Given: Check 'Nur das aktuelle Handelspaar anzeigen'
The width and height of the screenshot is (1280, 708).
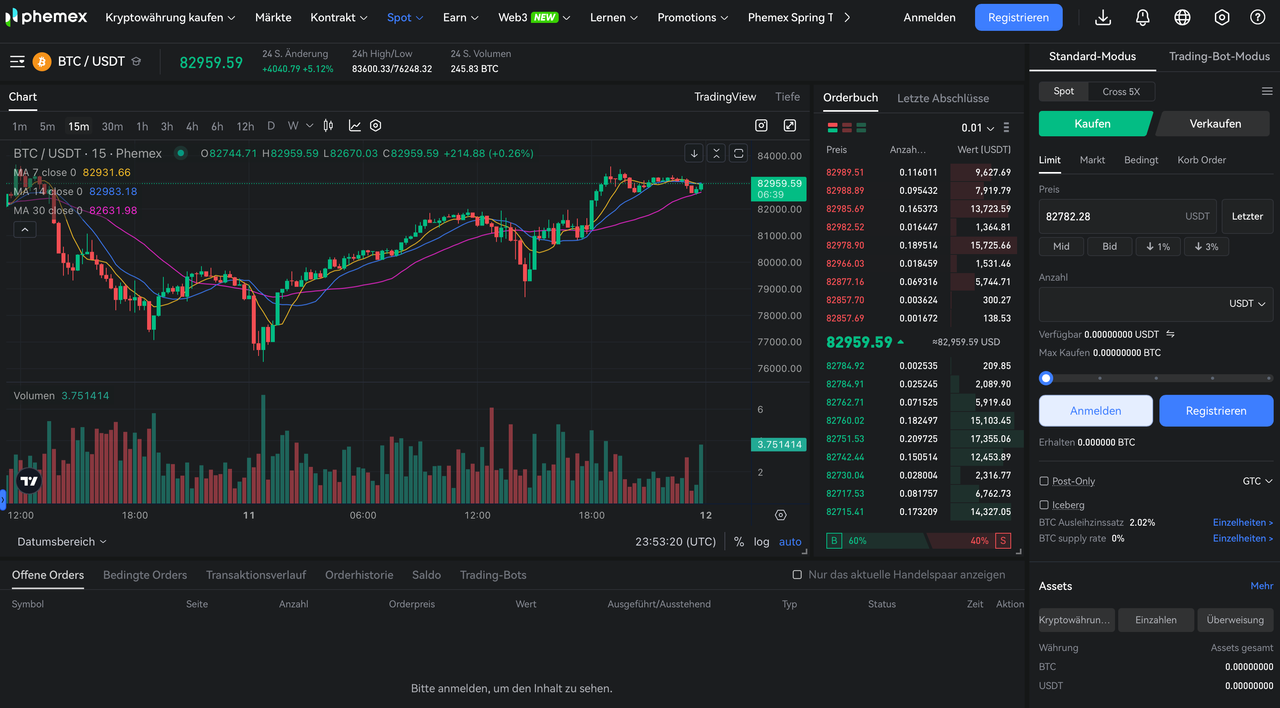Looking at the screenshot, I should pos(797,575).
